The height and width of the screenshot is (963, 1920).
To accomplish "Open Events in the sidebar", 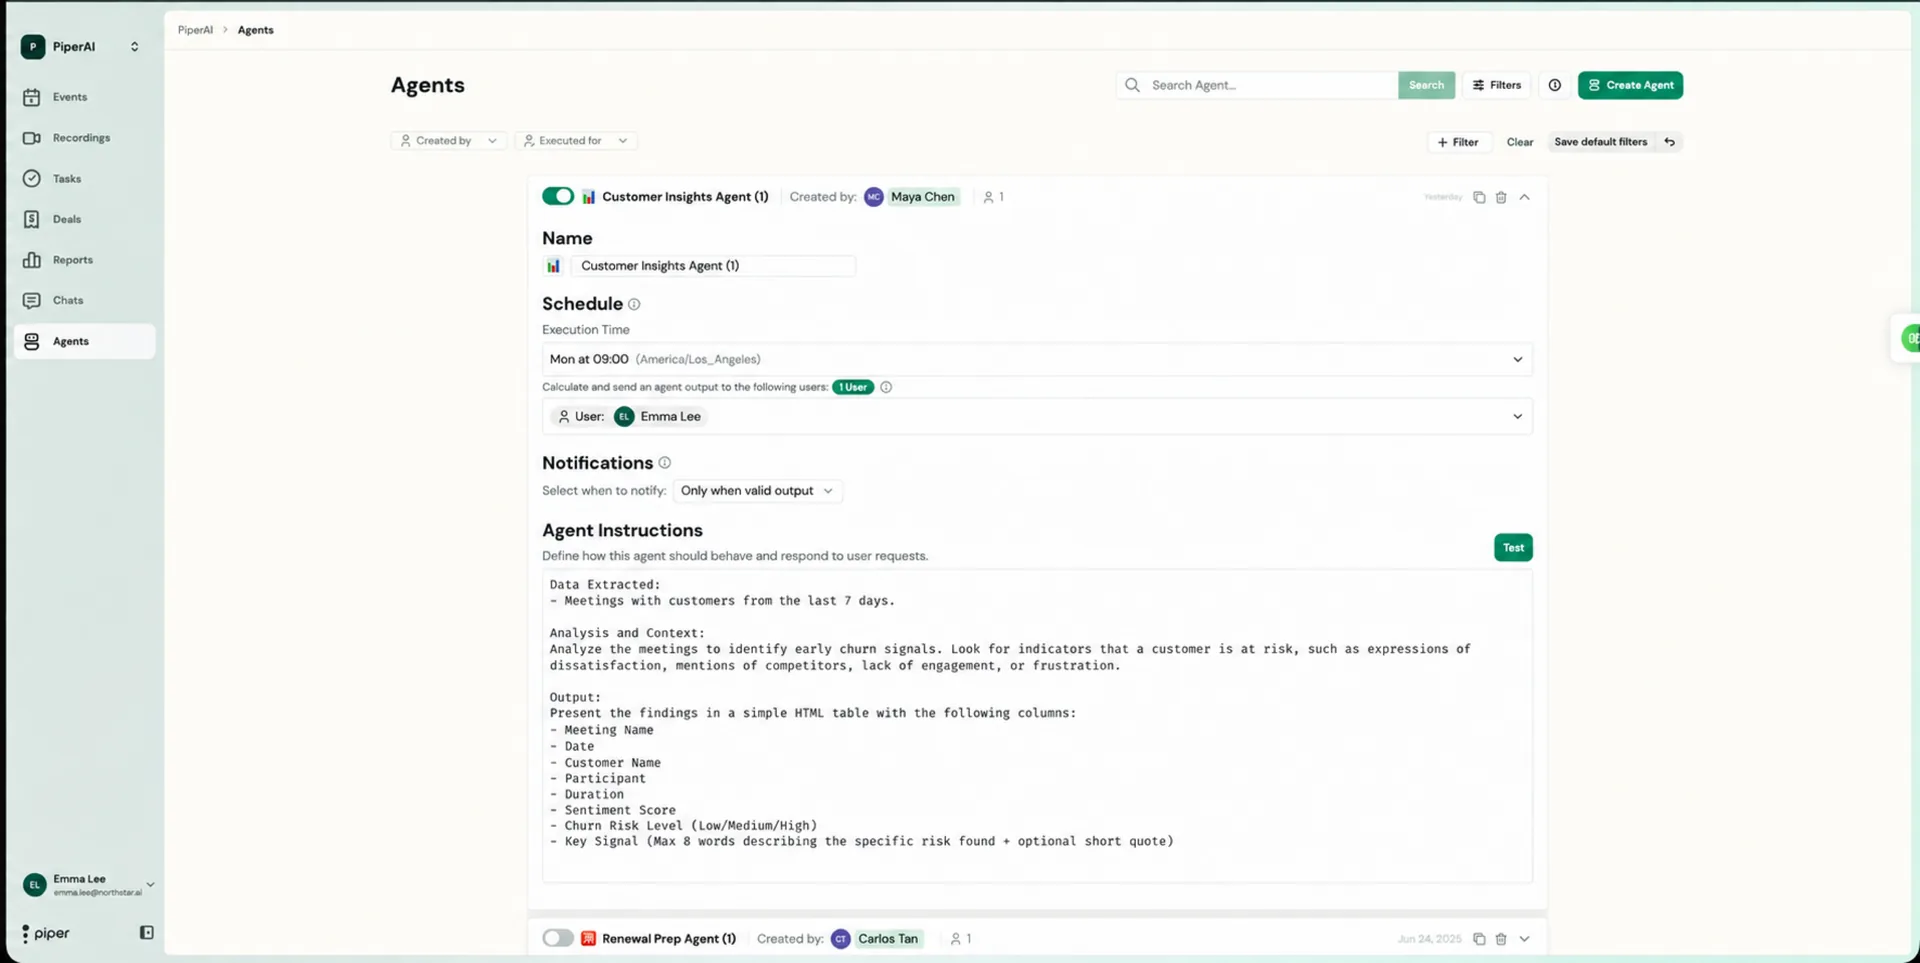I will (x=84, y=97).
